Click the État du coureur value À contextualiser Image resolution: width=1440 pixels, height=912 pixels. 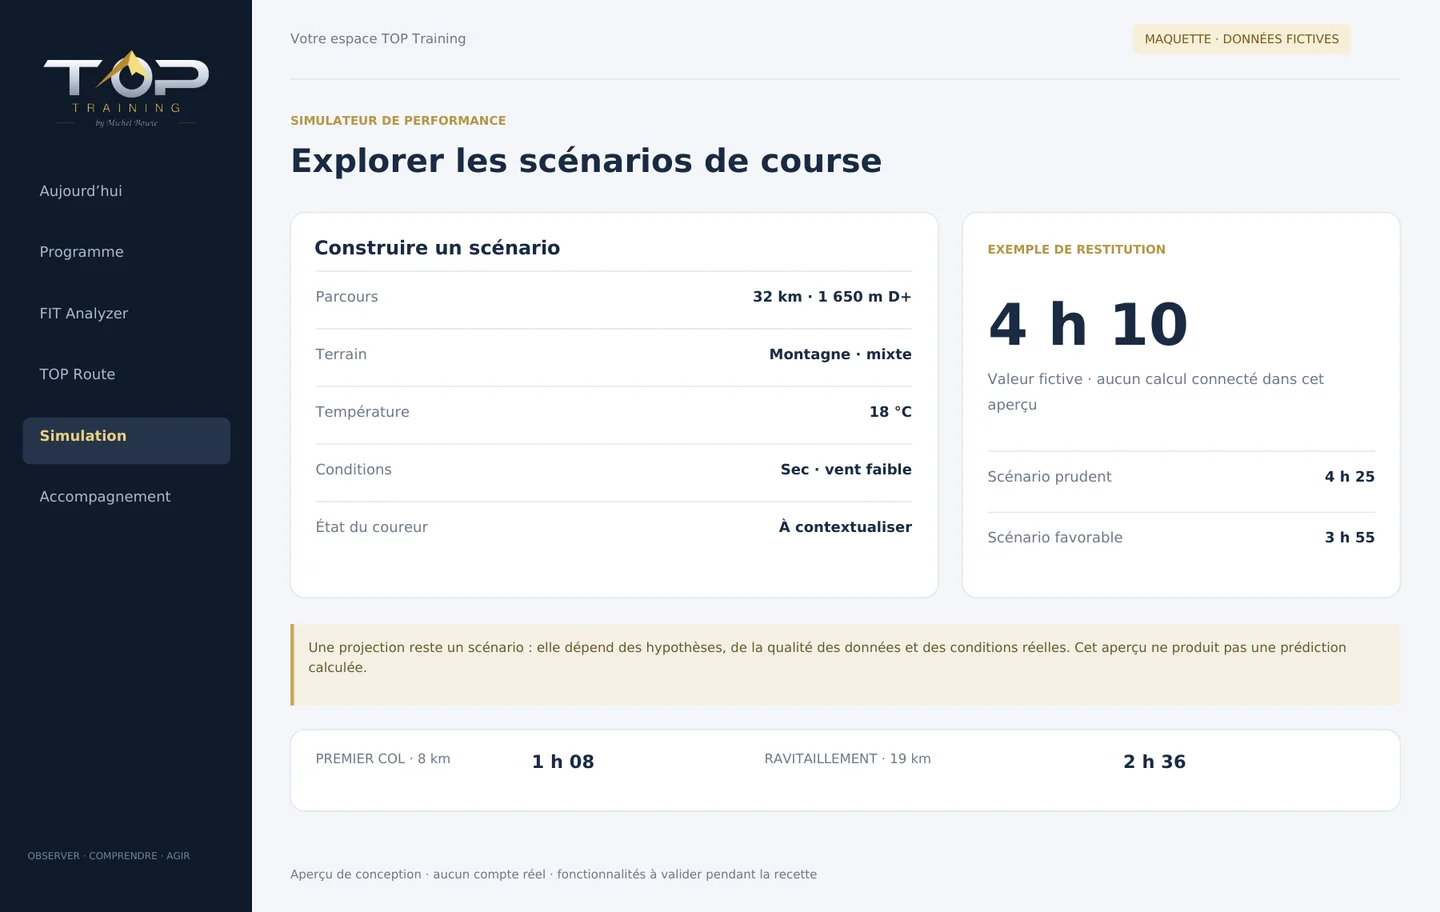(x=845, y=527)
